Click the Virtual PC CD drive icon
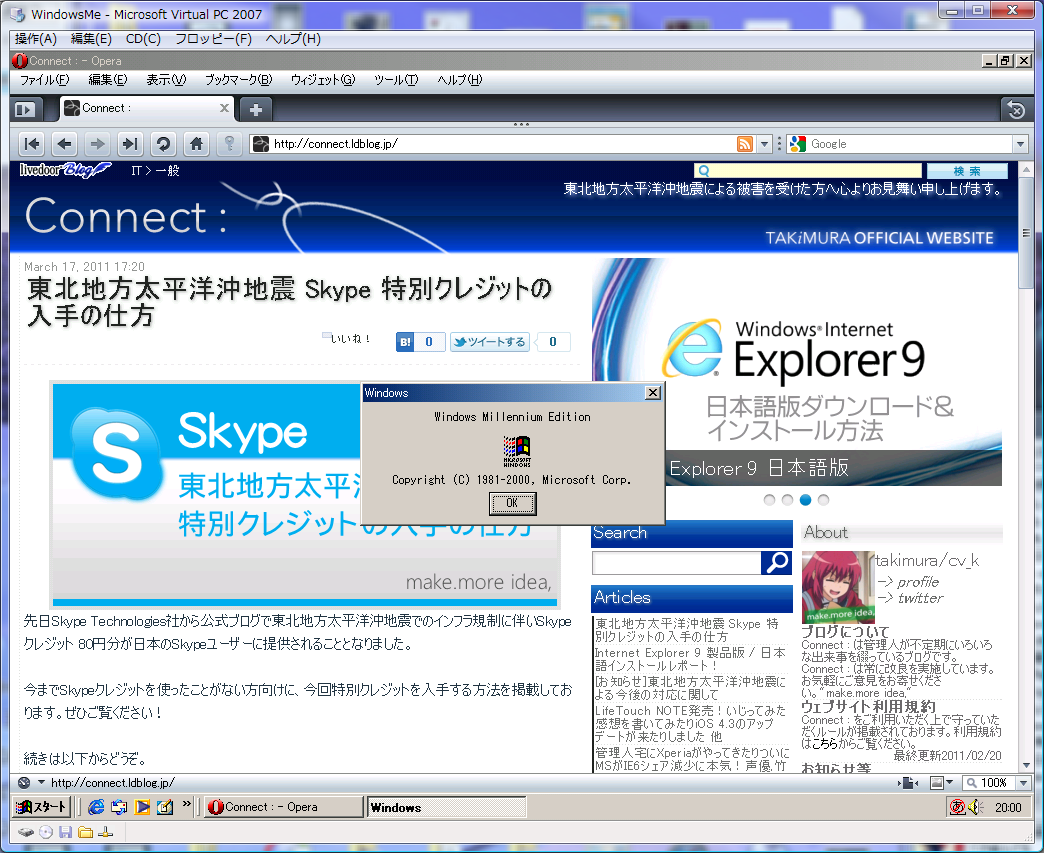The image size is (1044, 853). tap(46, 832)
